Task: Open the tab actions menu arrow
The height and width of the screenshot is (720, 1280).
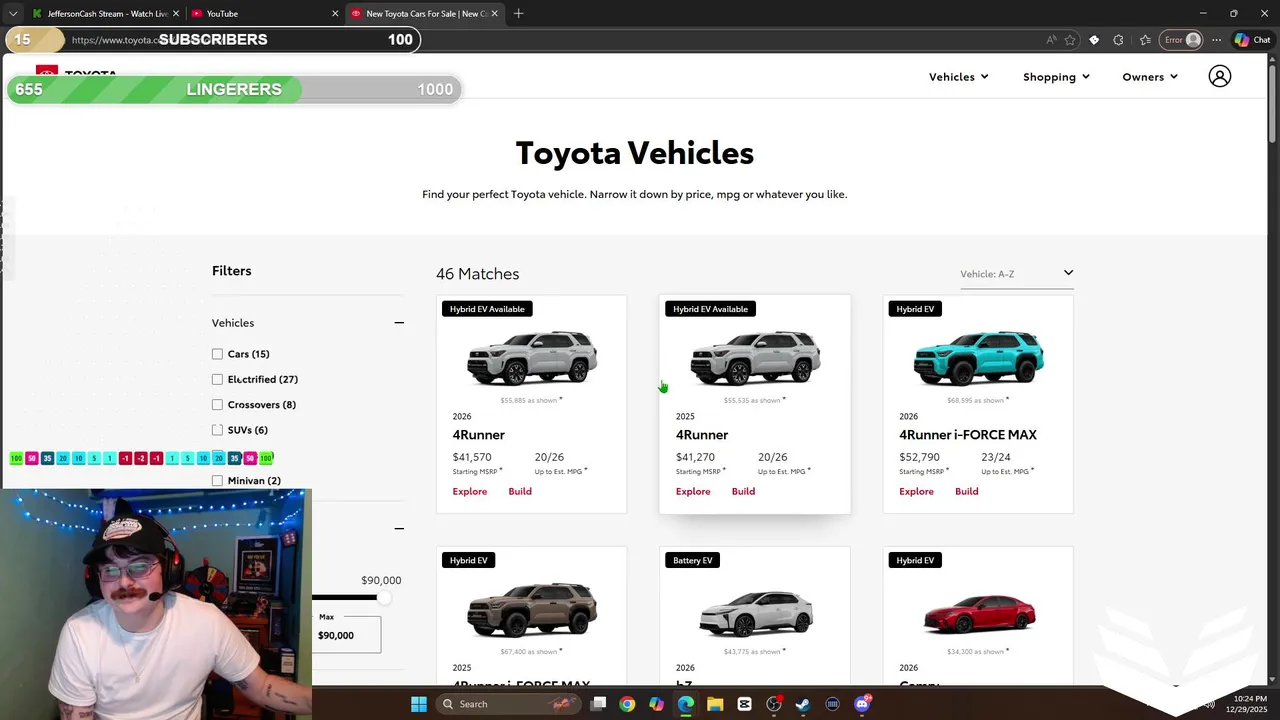Action: point(13,13)
